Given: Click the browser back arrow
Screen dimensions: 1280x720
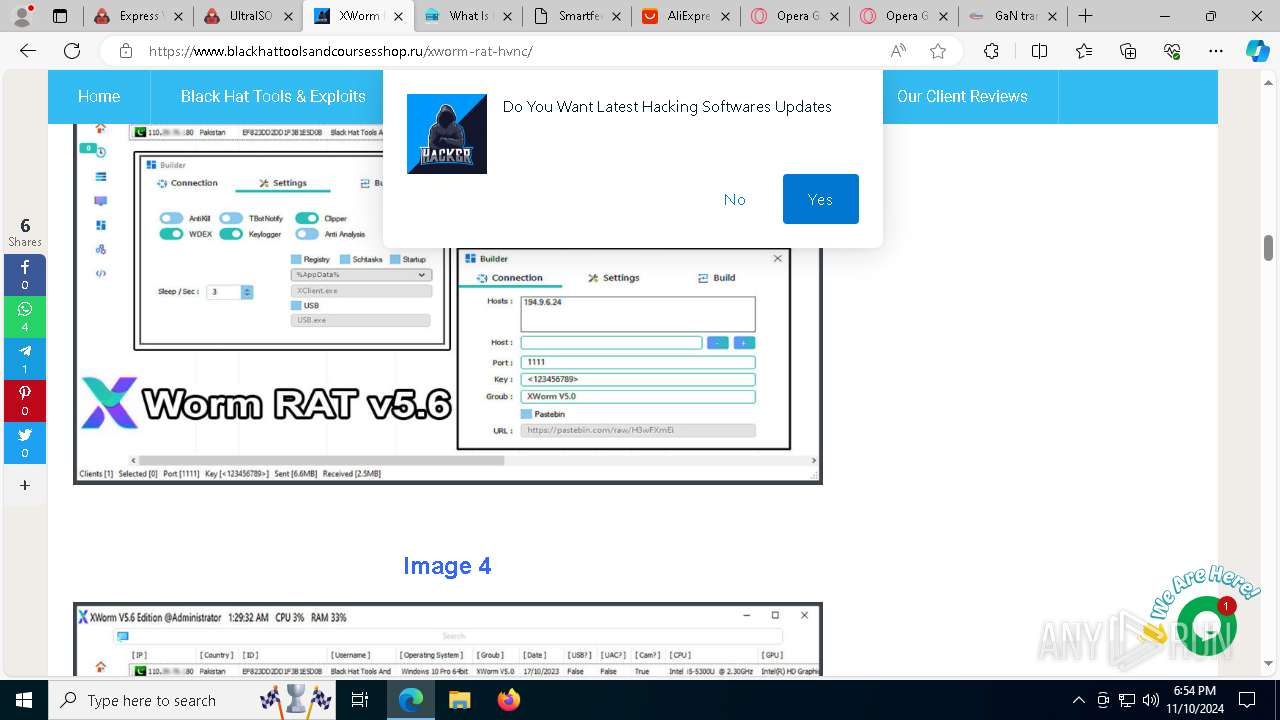Looking at the screenshot, I should 28,51.
